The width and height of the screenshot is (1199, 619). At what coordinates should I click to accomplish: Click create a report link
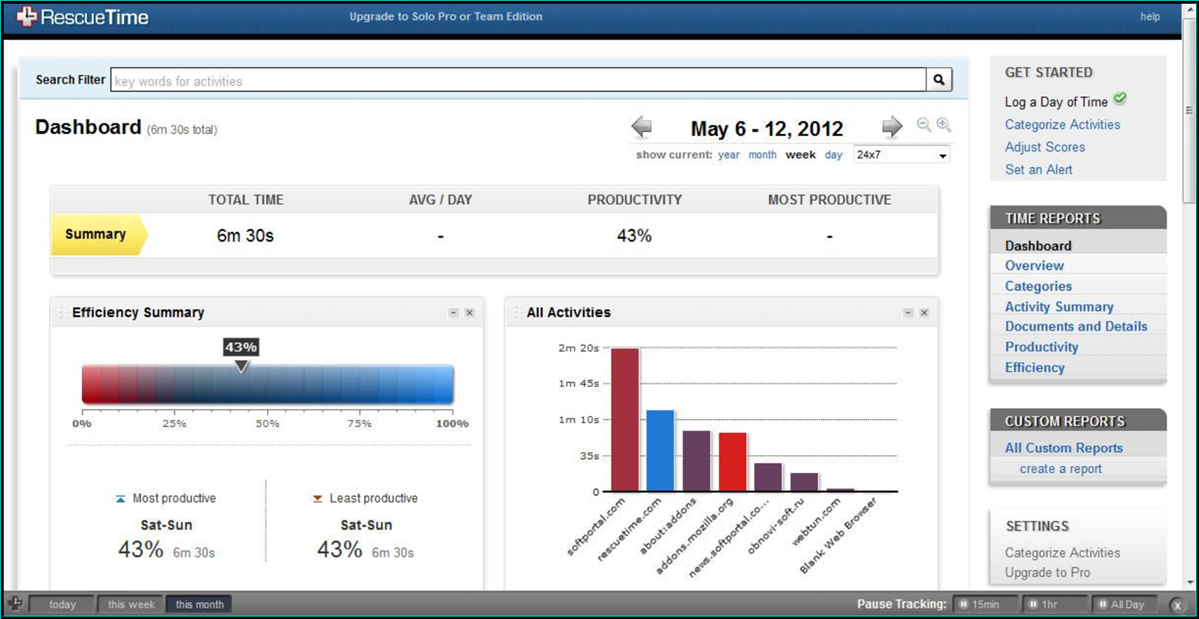click(x=1061, y=469)
